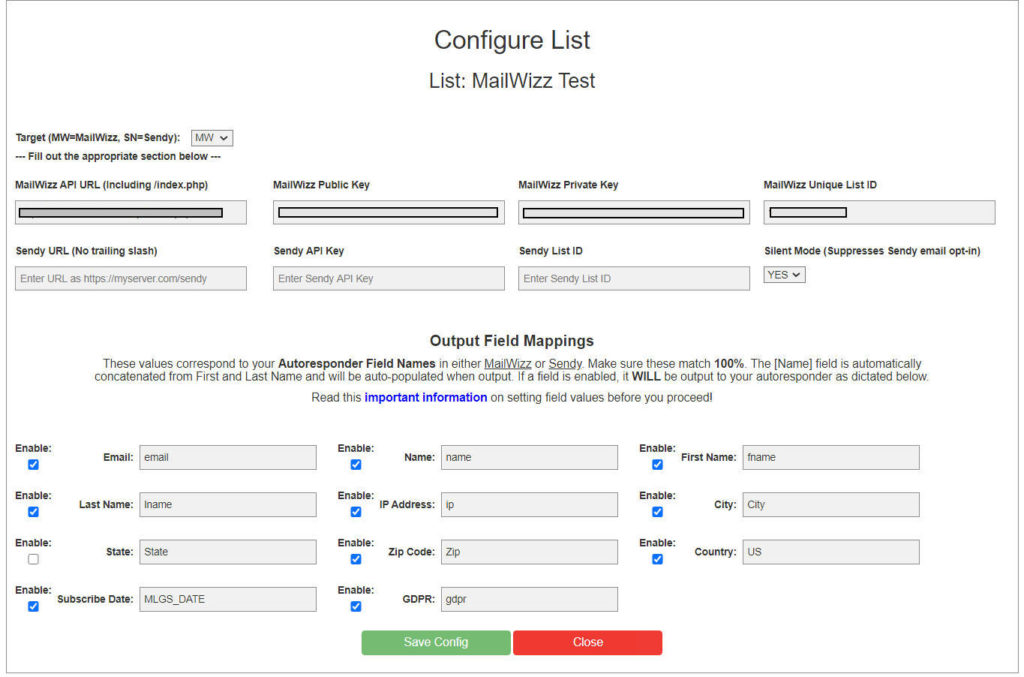Click the Save Config button
Image resolution: width=1024 pixels, height=677 pixels.
[x=436, y=642]
